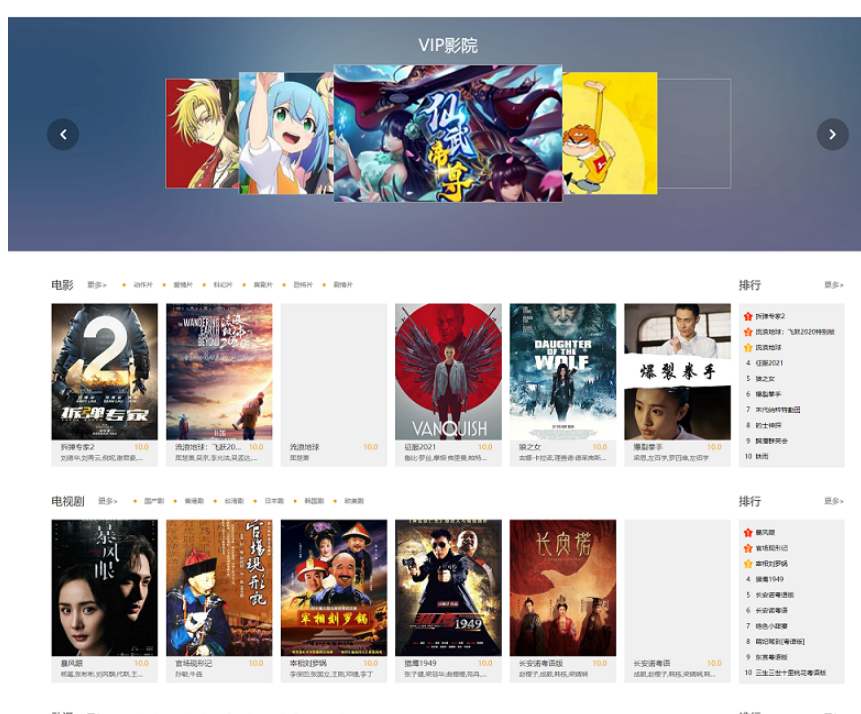
Task: Click the next arrow on the VIP carousel
Action: [832, 134]
